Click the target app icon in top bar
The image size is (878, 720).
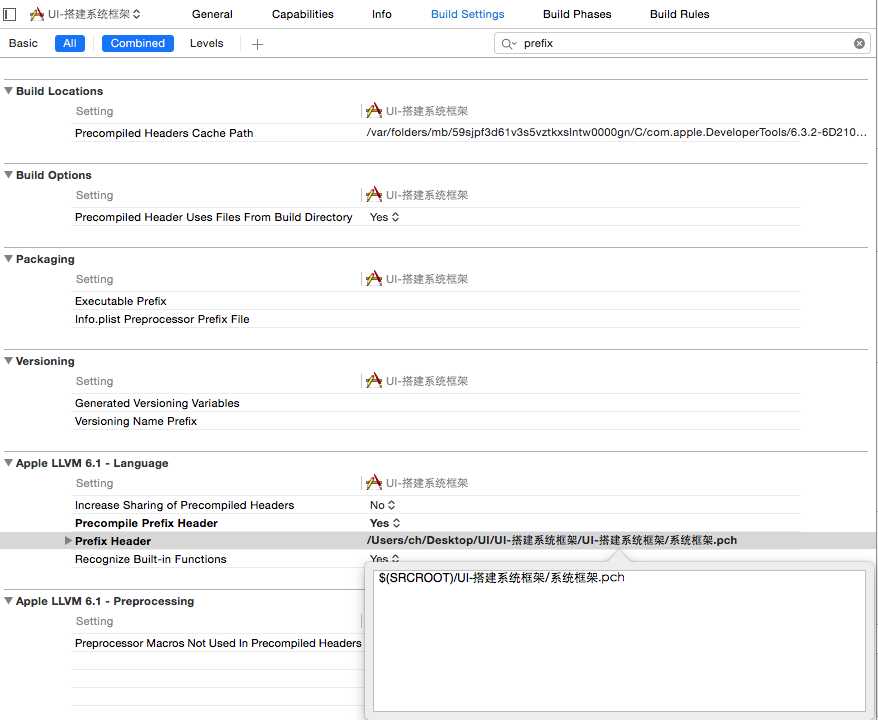click(37, 14)
